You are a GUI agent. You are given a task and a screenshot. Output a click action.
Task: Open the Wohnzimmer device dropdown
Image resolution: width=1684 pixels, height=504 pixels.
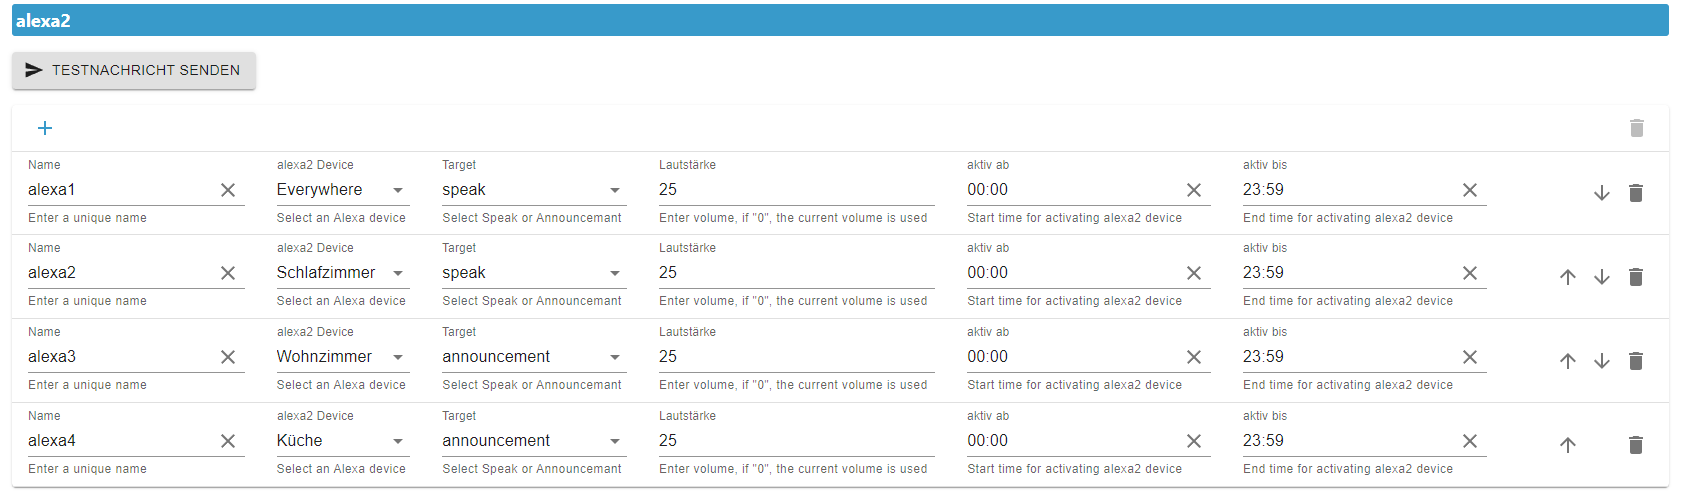click(343, 357)
